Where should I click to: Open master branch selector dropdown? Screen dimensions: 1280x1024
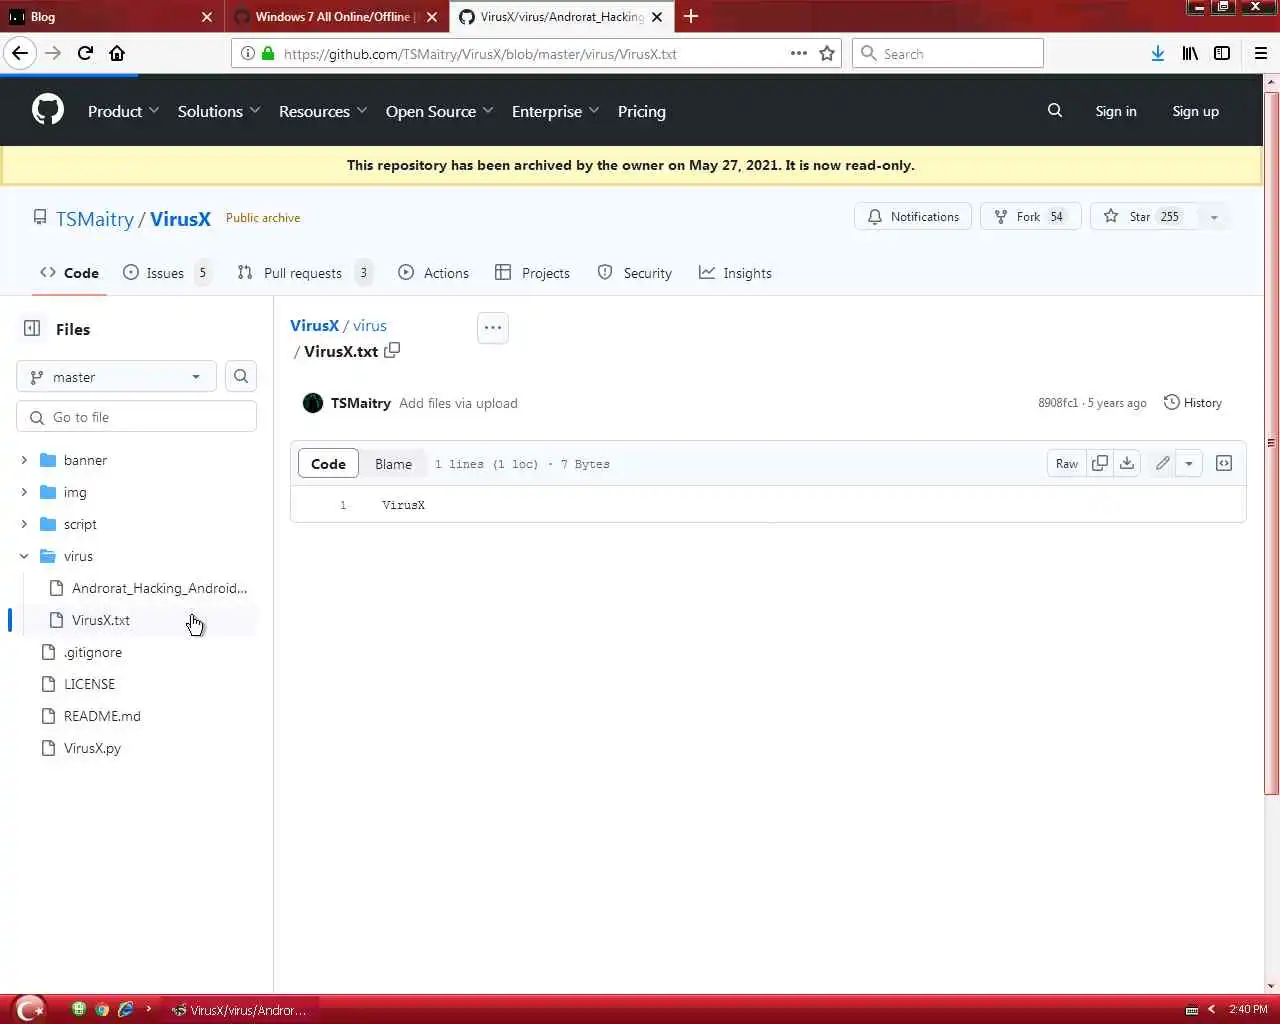pyautogui.click(x=116, y=376)
